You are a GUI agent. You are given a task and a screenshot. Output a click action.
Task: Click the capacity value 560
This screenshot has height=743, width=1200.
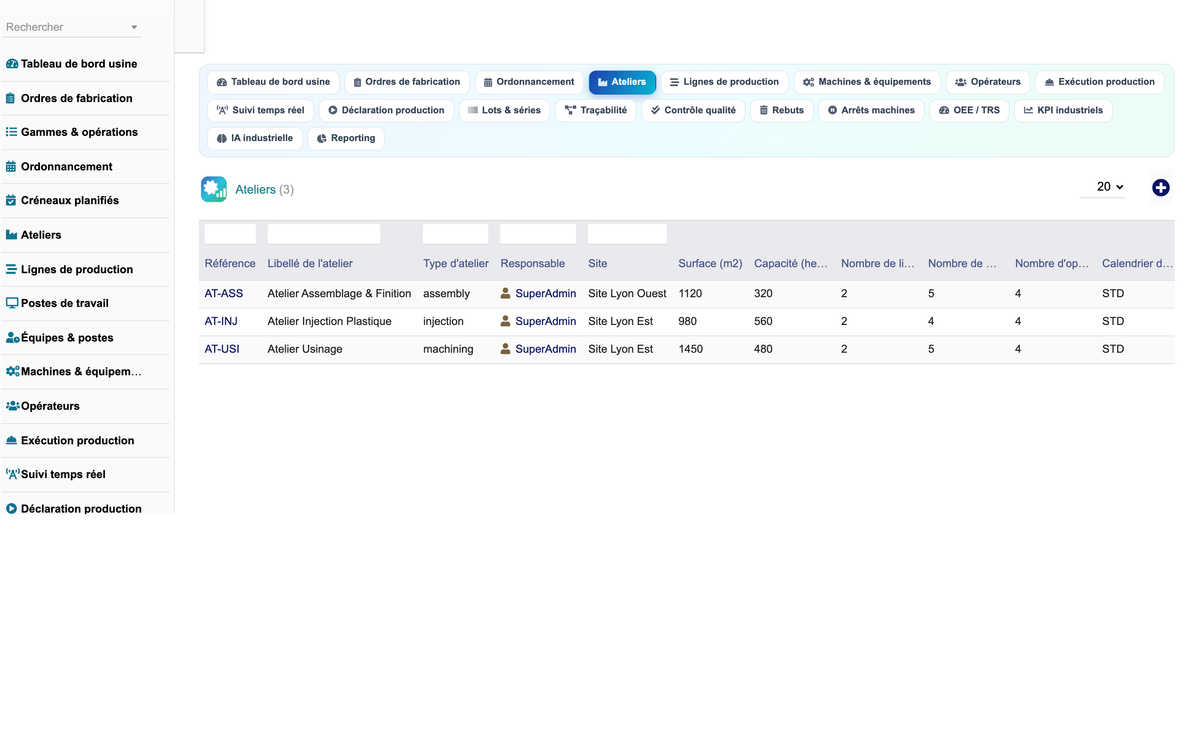pyautogui.click(x=764, y=321)
